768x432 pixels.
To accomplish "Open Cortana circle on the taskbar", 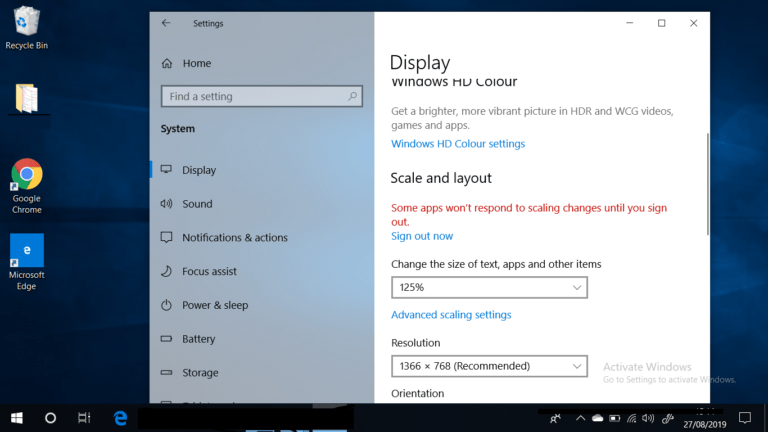I will (x=50, y=418).
